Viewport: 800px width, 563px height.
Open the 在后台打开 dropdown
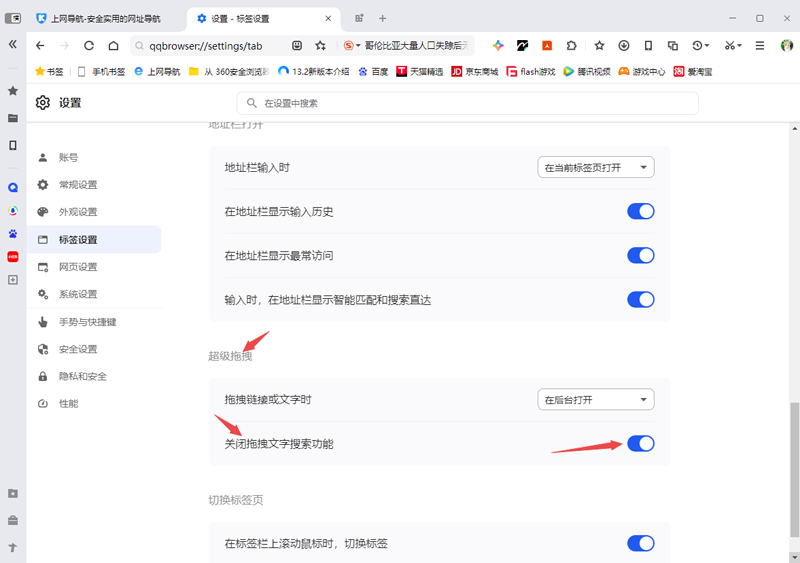click(x=595, y=400)
